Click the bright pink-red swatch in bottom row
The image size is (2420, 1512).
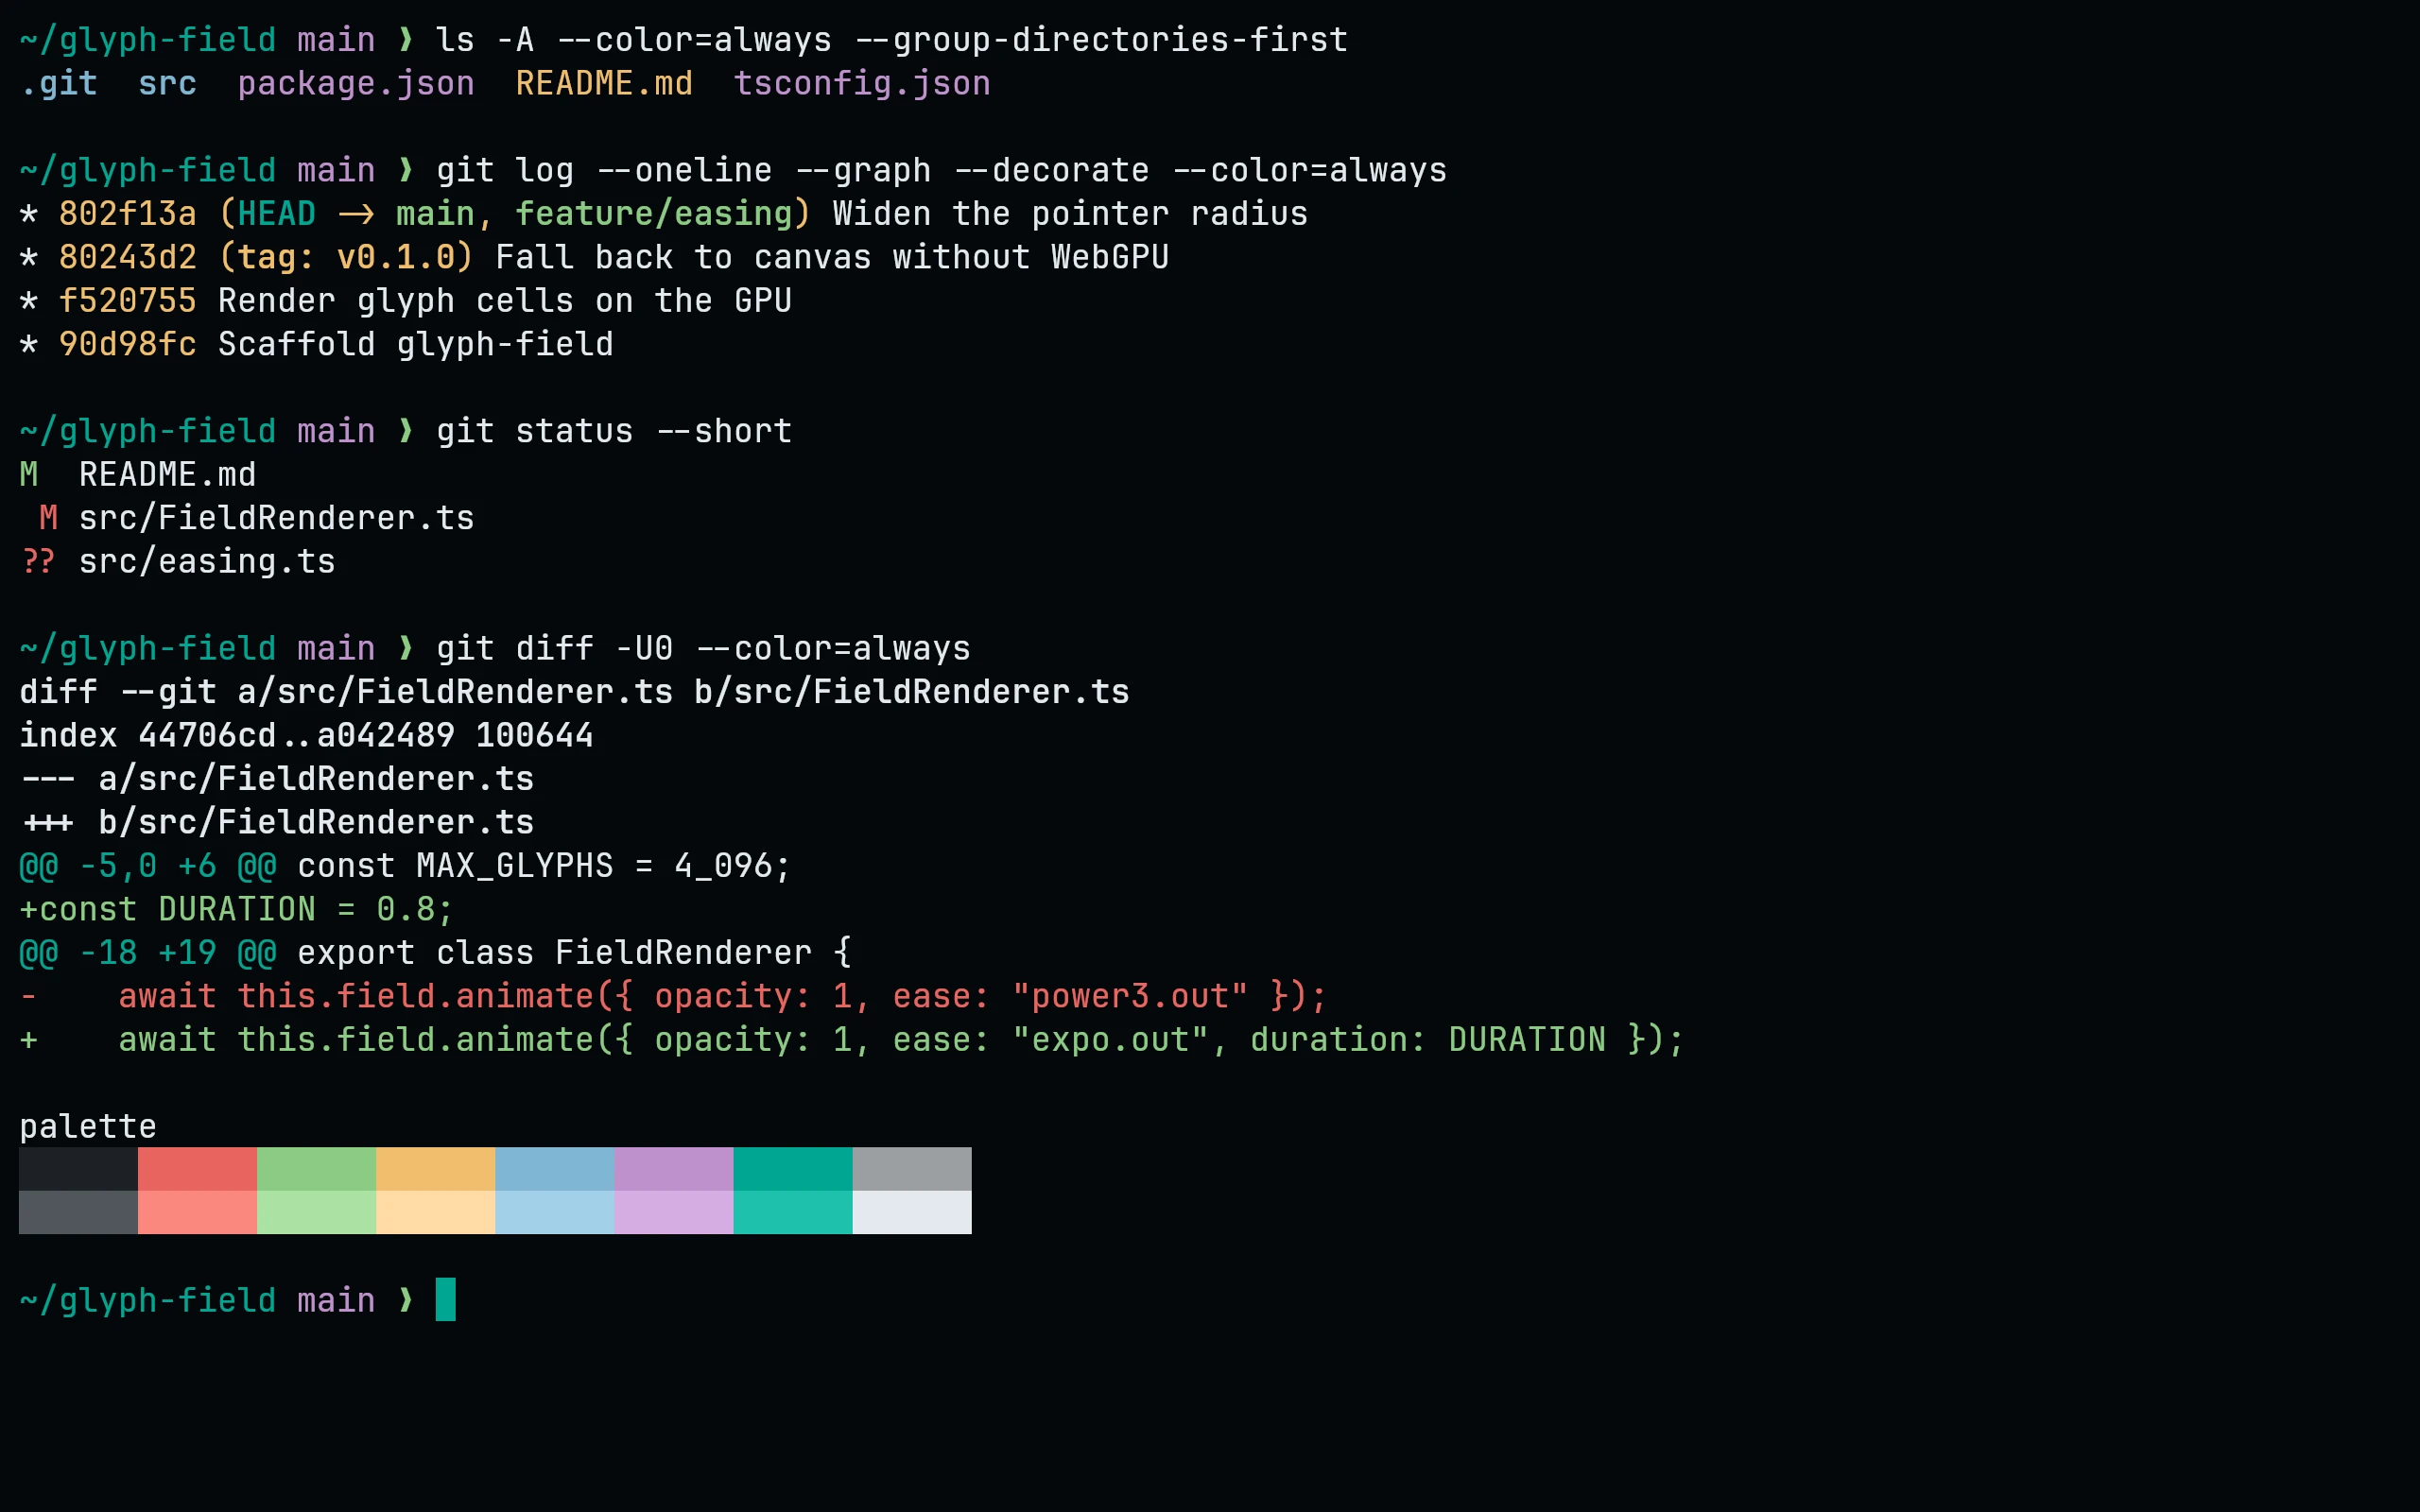[197, 1212]
